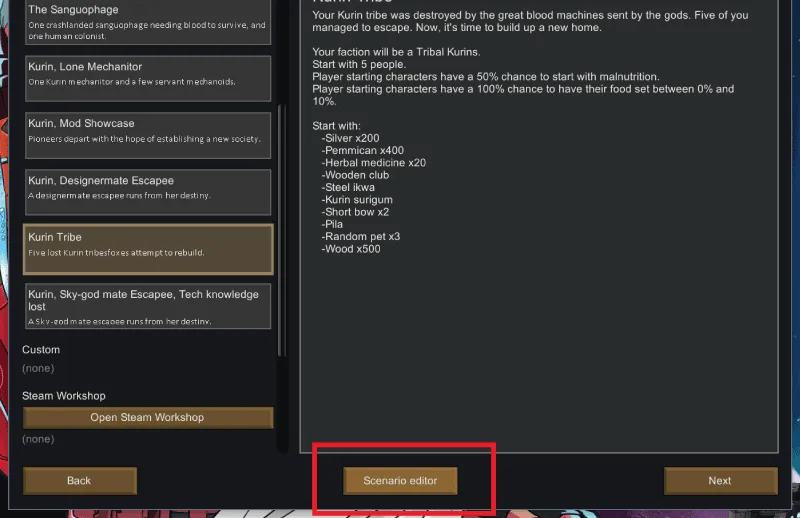Click the Pemmican x400 starting item line
This screenshot has width=800, height=518.
363,151
